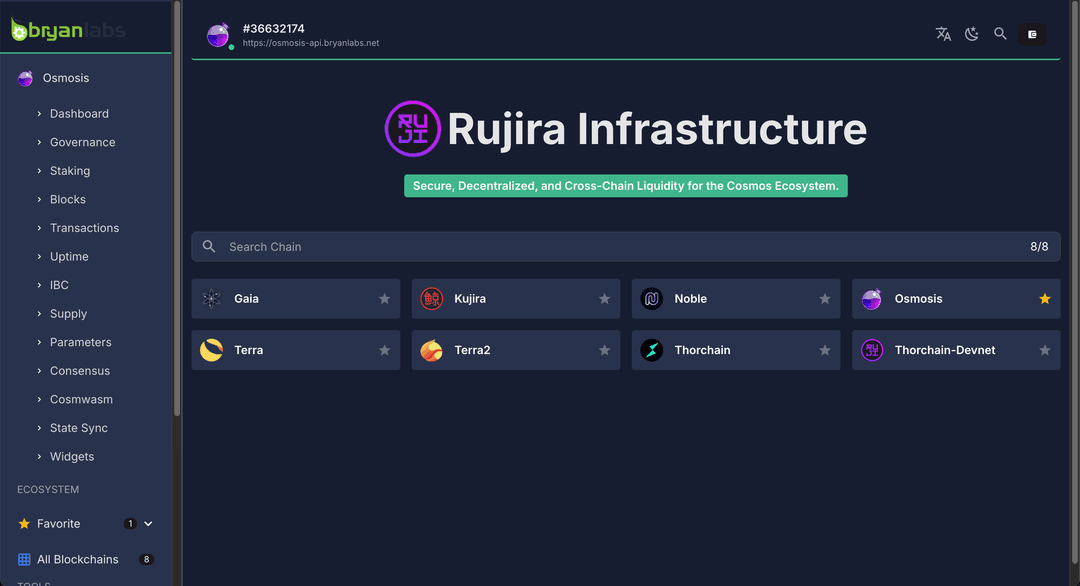The height and width of the screenshot is (586, 1080).
Task: Expand the Staking chevron
Action: click(x=39, y=171)
